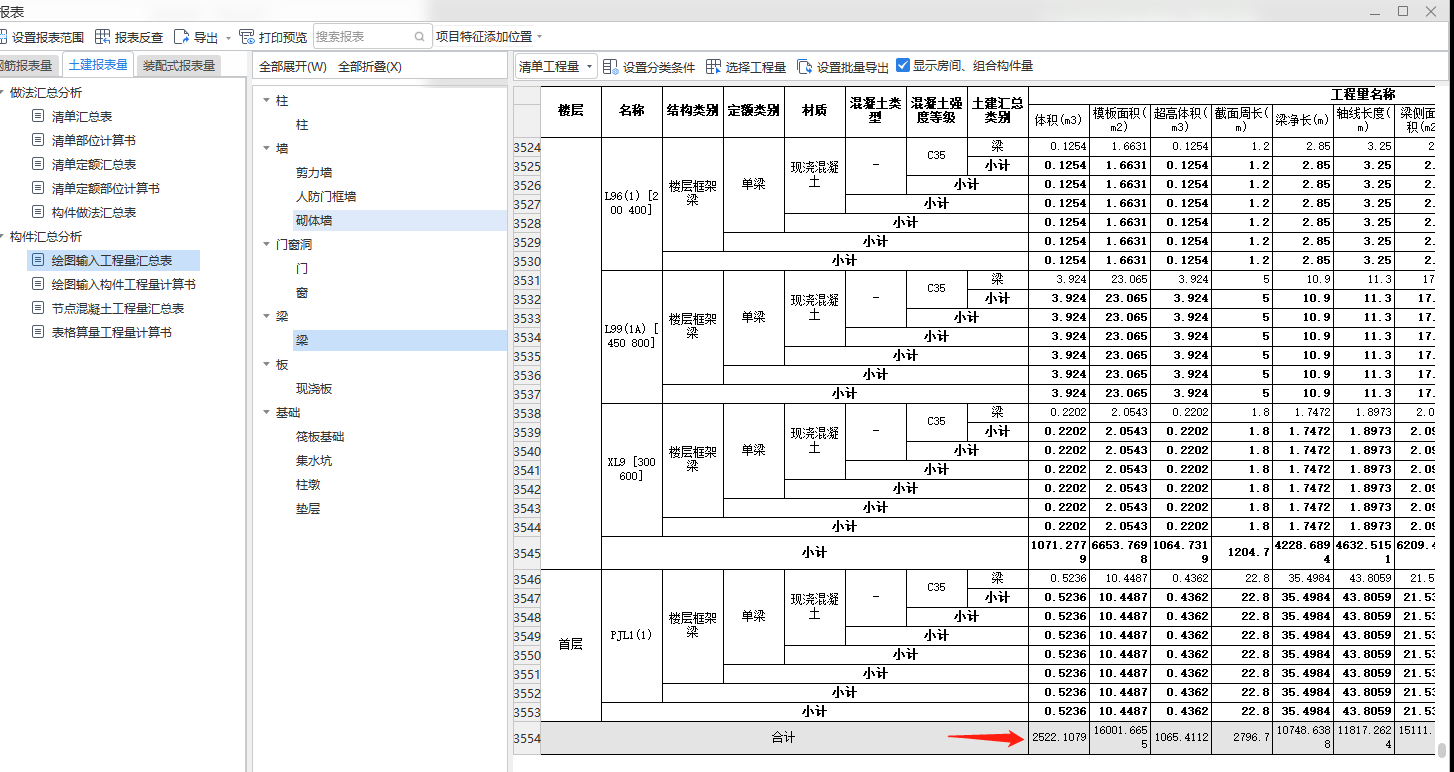Click the 模板面积 column header

click(1119, 119)
